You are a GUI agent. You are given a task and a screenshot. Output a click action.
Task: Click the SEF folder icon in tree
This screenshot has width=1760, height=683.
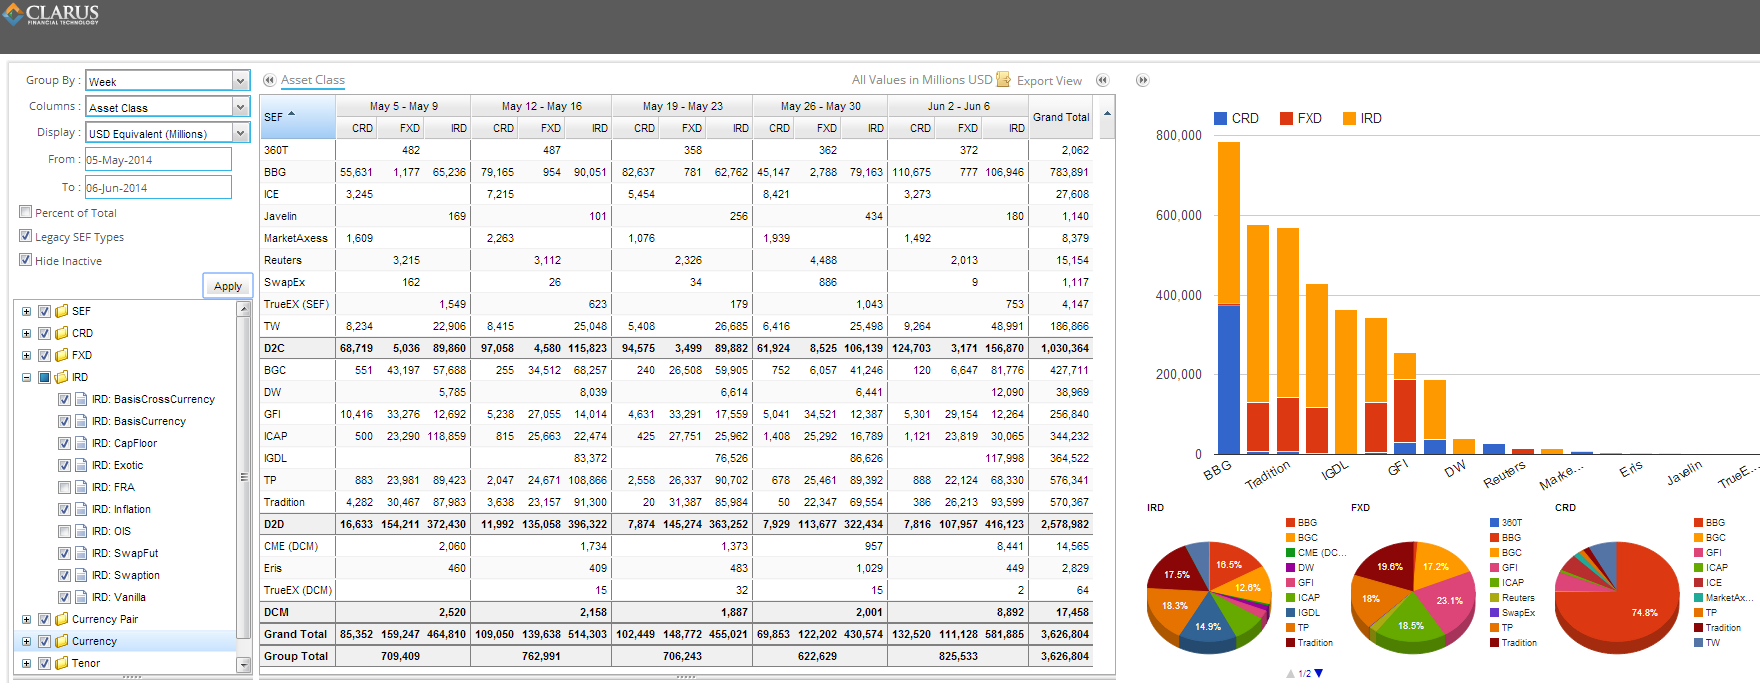[62, 311]
